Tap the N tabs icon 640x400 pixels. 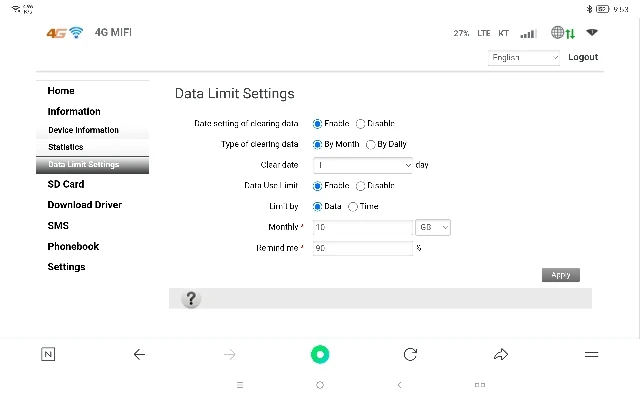(48, 354)
